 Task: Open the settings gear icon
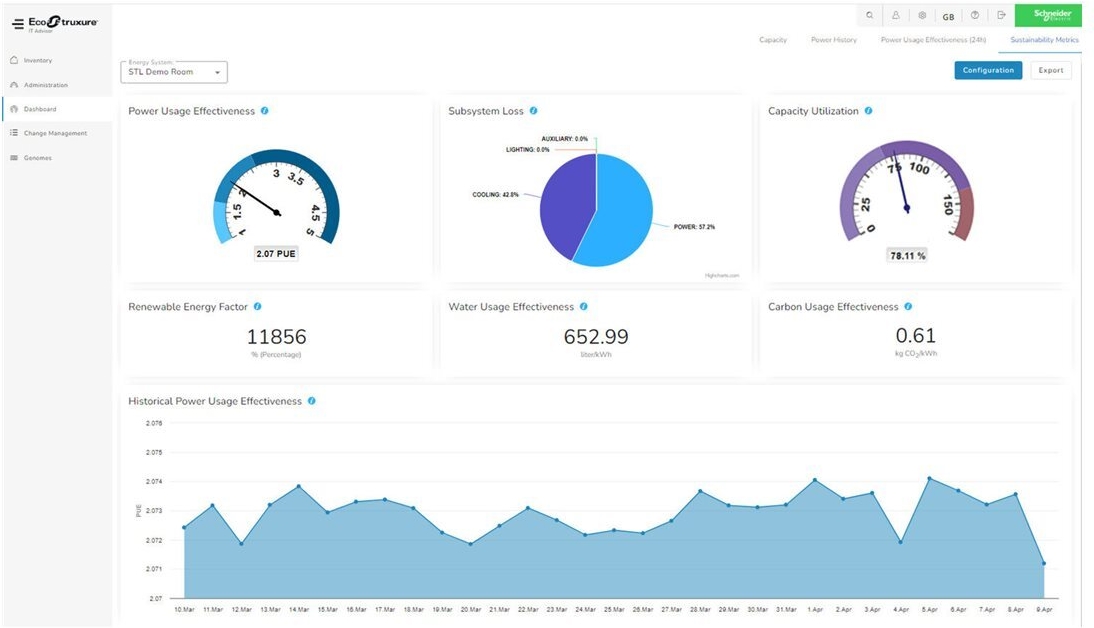[922, 16]
